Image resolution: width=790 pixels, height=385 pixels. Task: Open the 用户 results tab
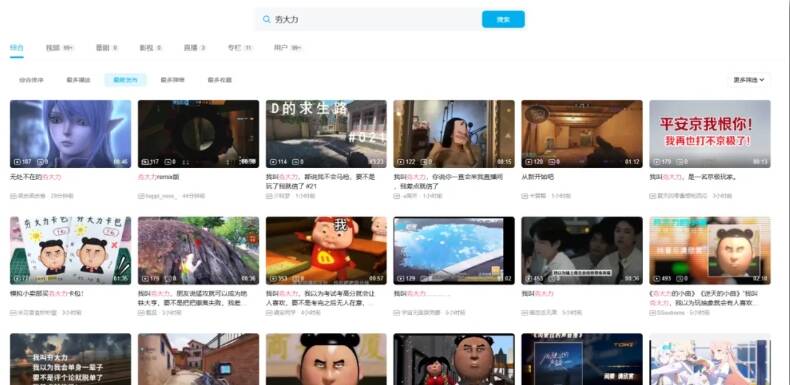click(x=288, y=48)
